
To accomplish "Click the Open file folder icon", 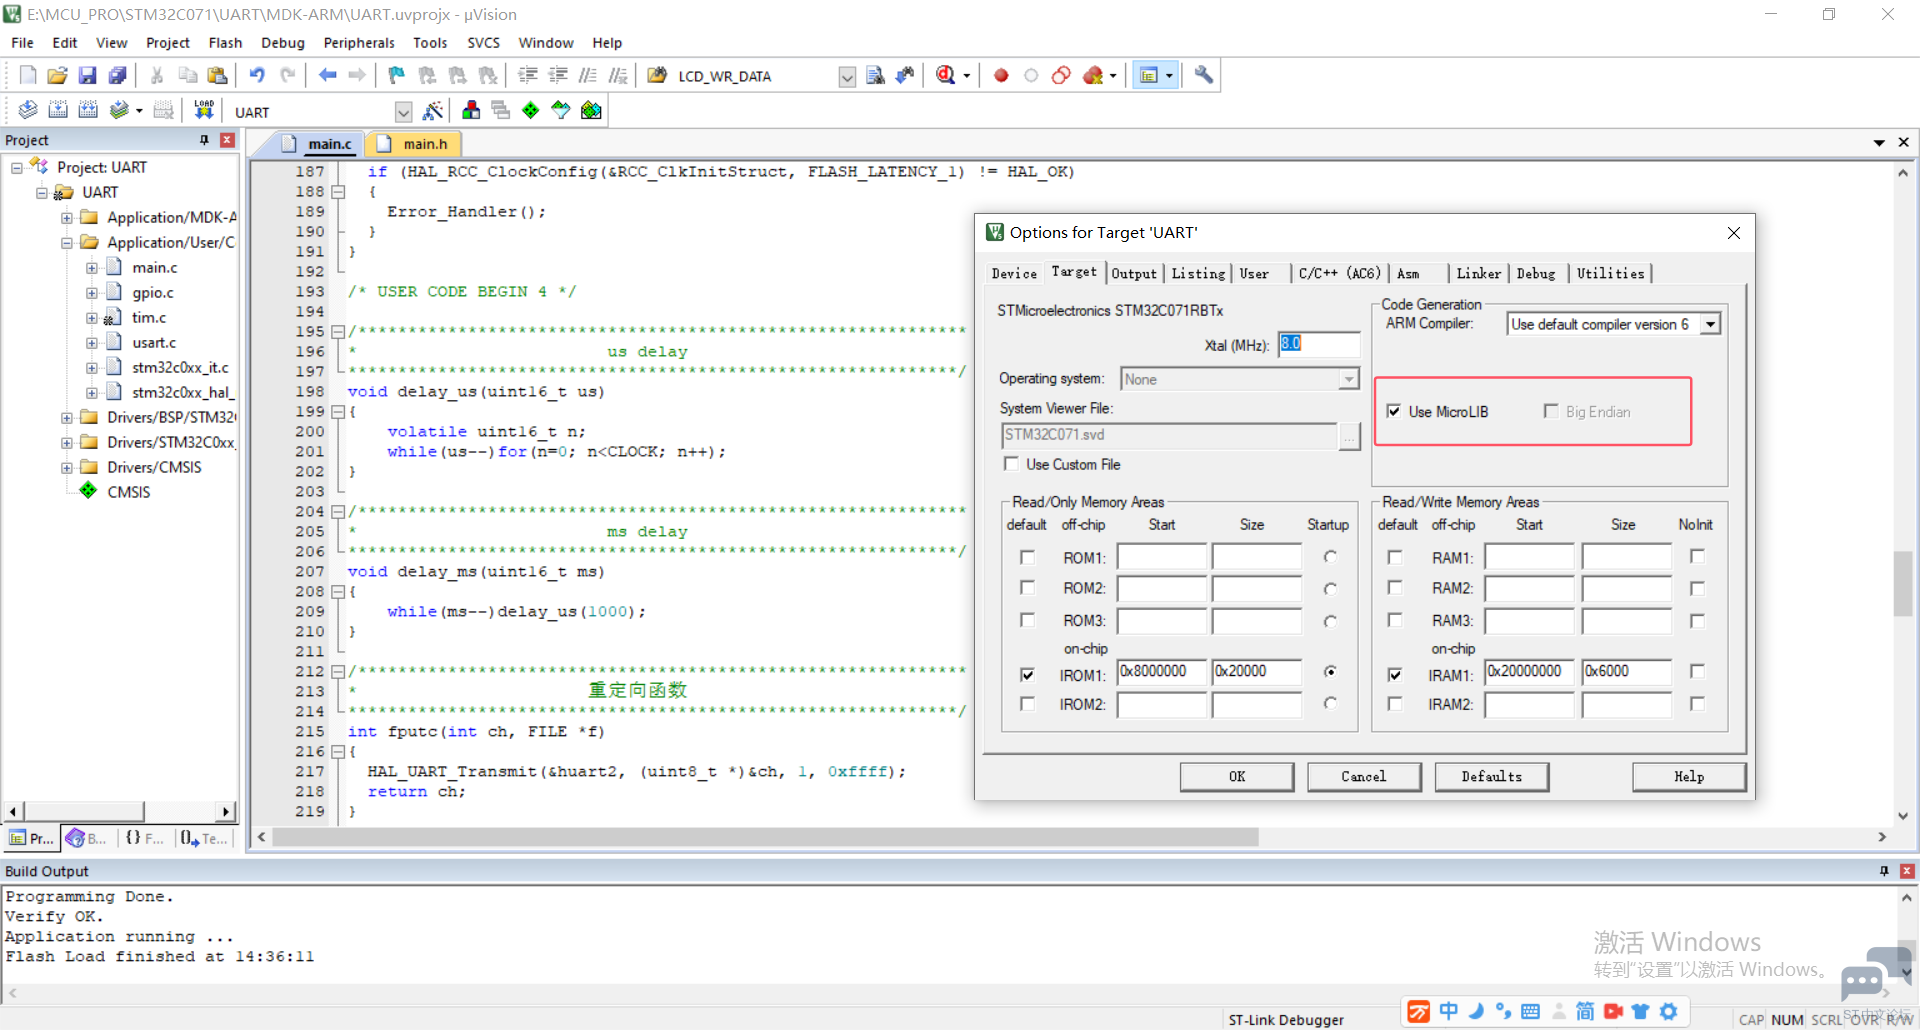I will (57, 75).
